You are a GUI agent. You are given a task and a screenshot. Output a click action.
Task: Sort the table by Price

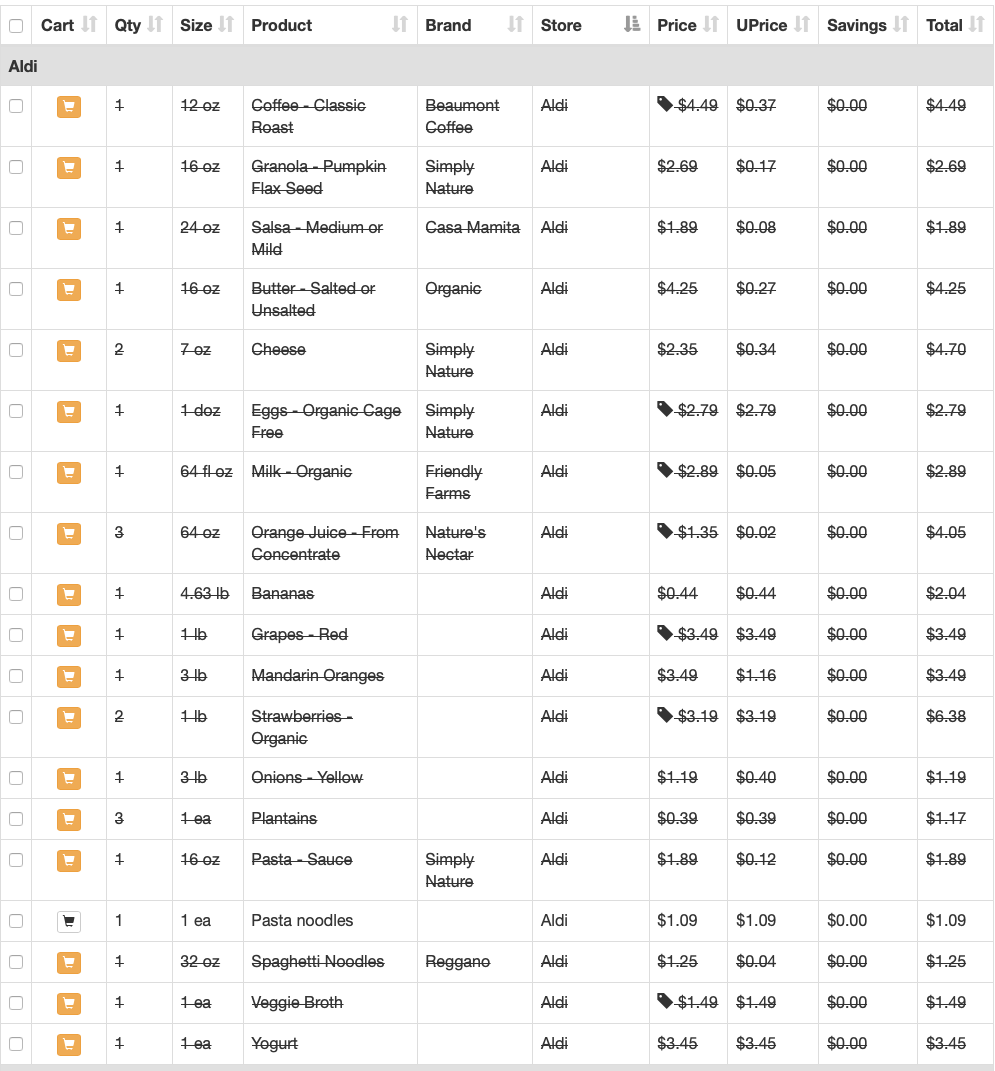[x=688, y=25]
